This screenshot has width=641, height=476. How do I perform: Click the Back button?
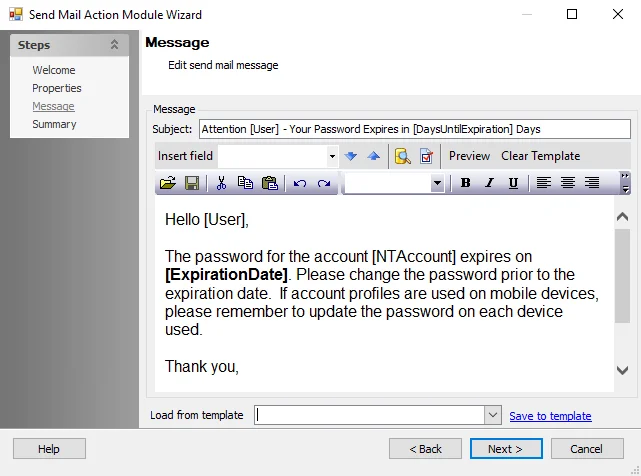click(x=425, y=449)
